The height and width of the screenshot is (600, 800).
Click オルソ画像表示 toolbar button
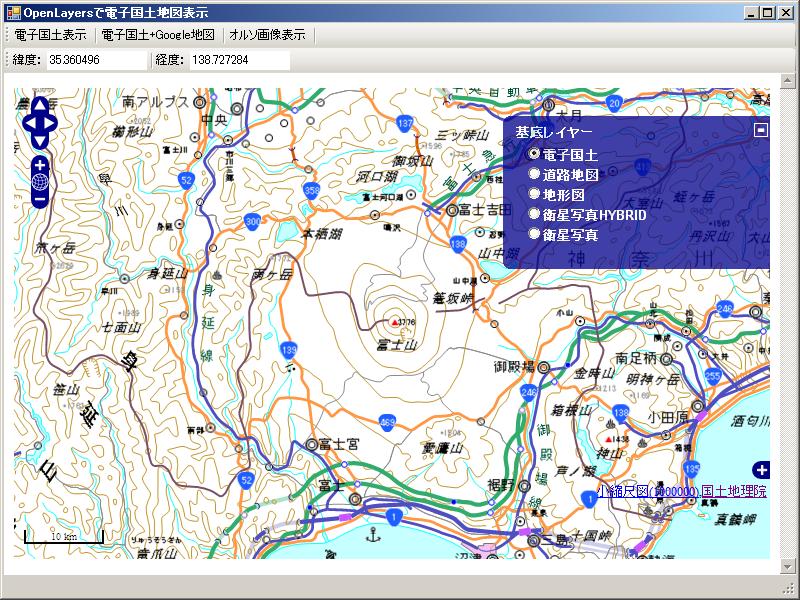pos(267,35)
